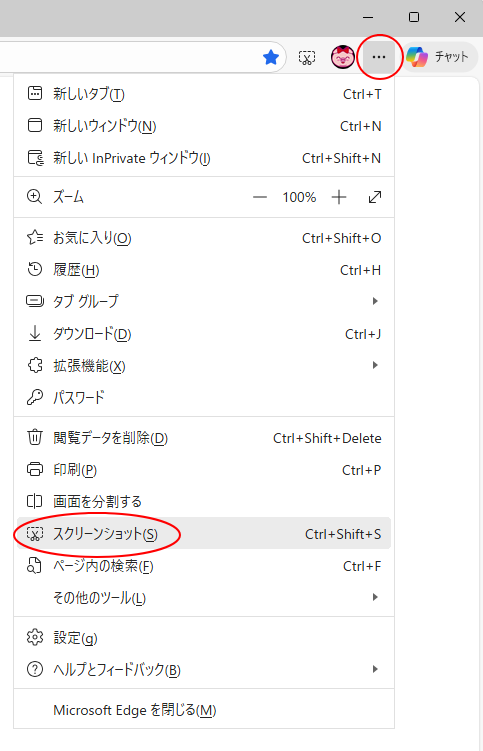The width and height of the screenshot is (483, 751).
Task: Open 新しいウィンドウ(N)
Action: (x=204, y=126)
